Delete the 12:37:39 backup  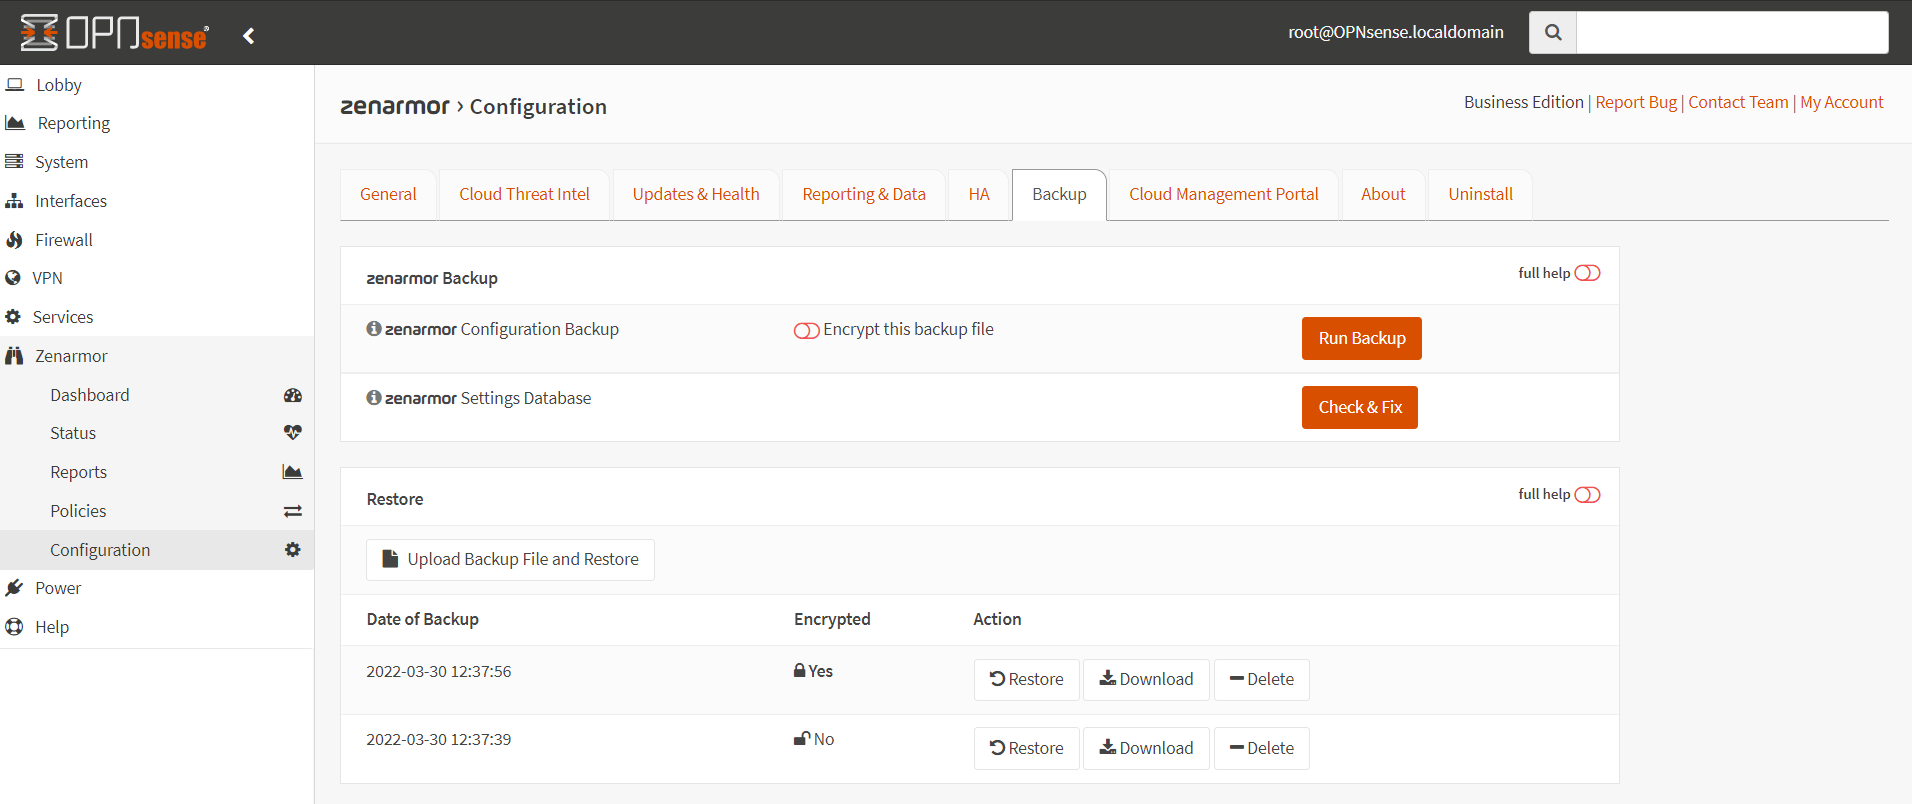(1261, 748)
